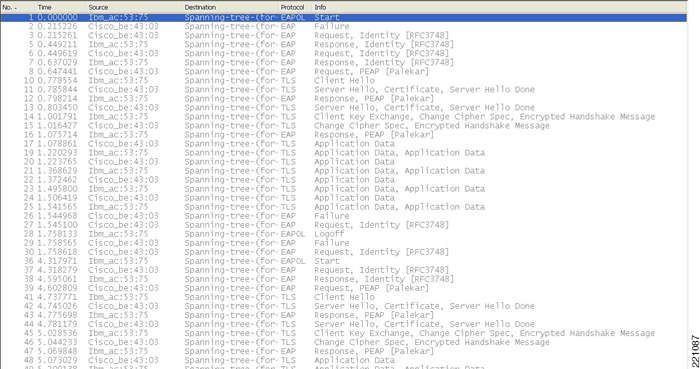Select packet 36 EAPOL Start row
The width and height of the screenshot is (700, 369).
tap(344, 261)
